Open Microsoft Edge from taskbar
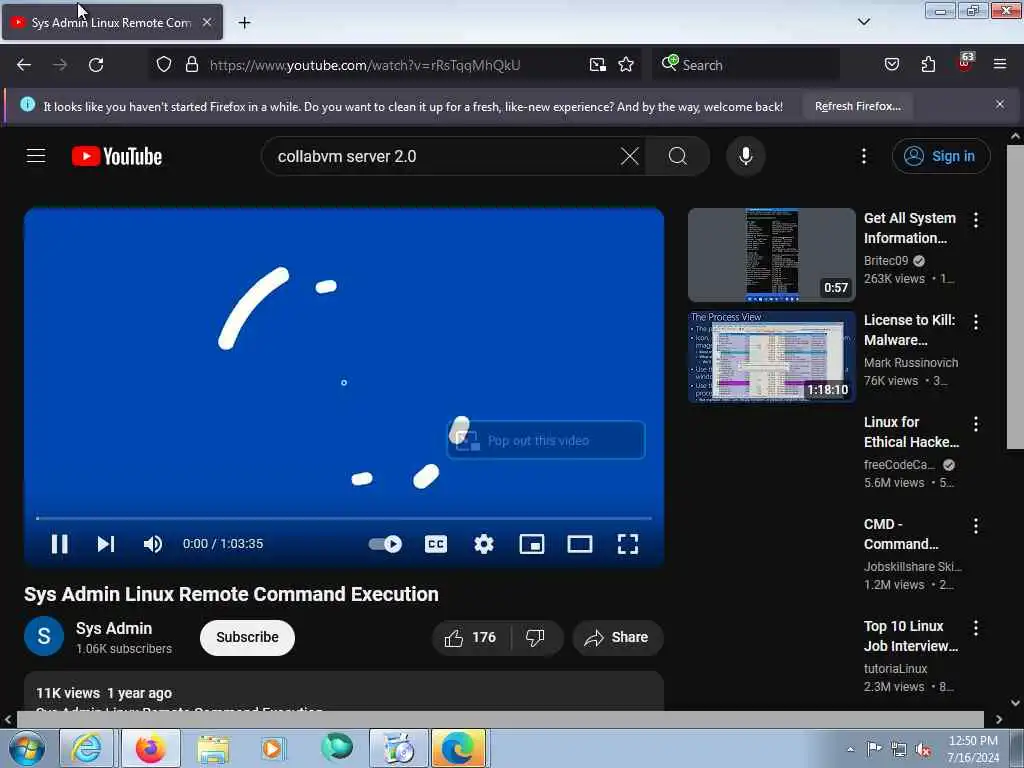The width and height of the screenshot is (1024, 768). pos(458,748)
